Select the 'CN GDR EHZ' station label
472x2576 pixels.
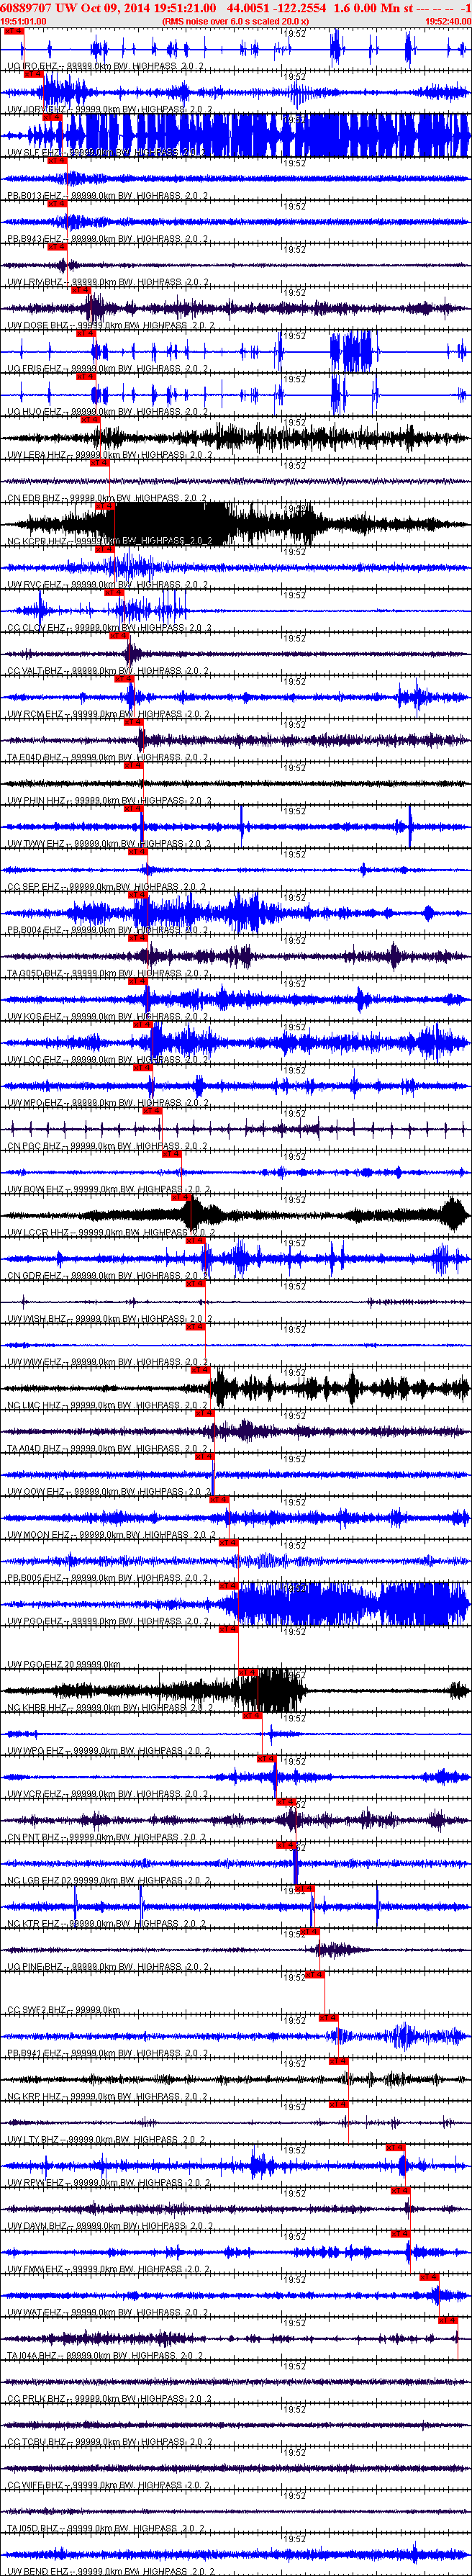[x=35, y=1274]
